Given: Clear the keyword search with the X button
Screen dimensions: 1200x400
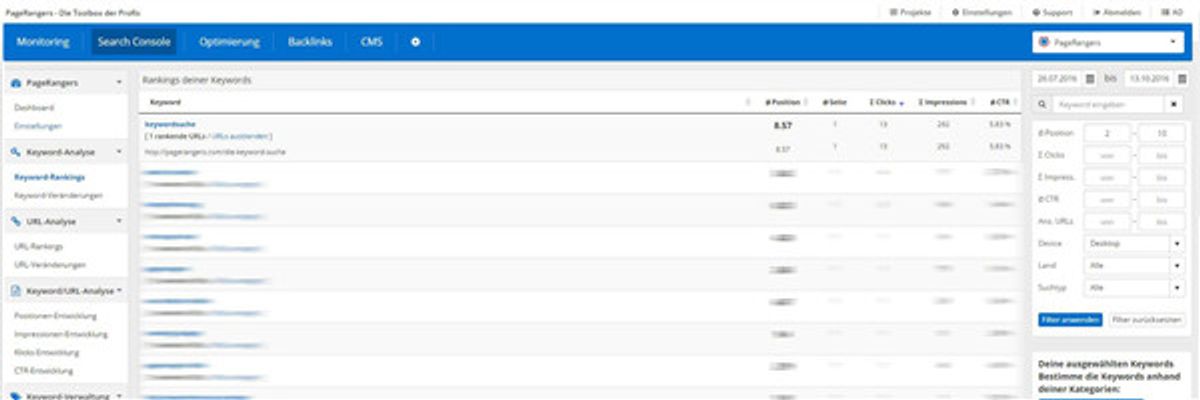Looking at the screenshot, I should coord(1174,104).
